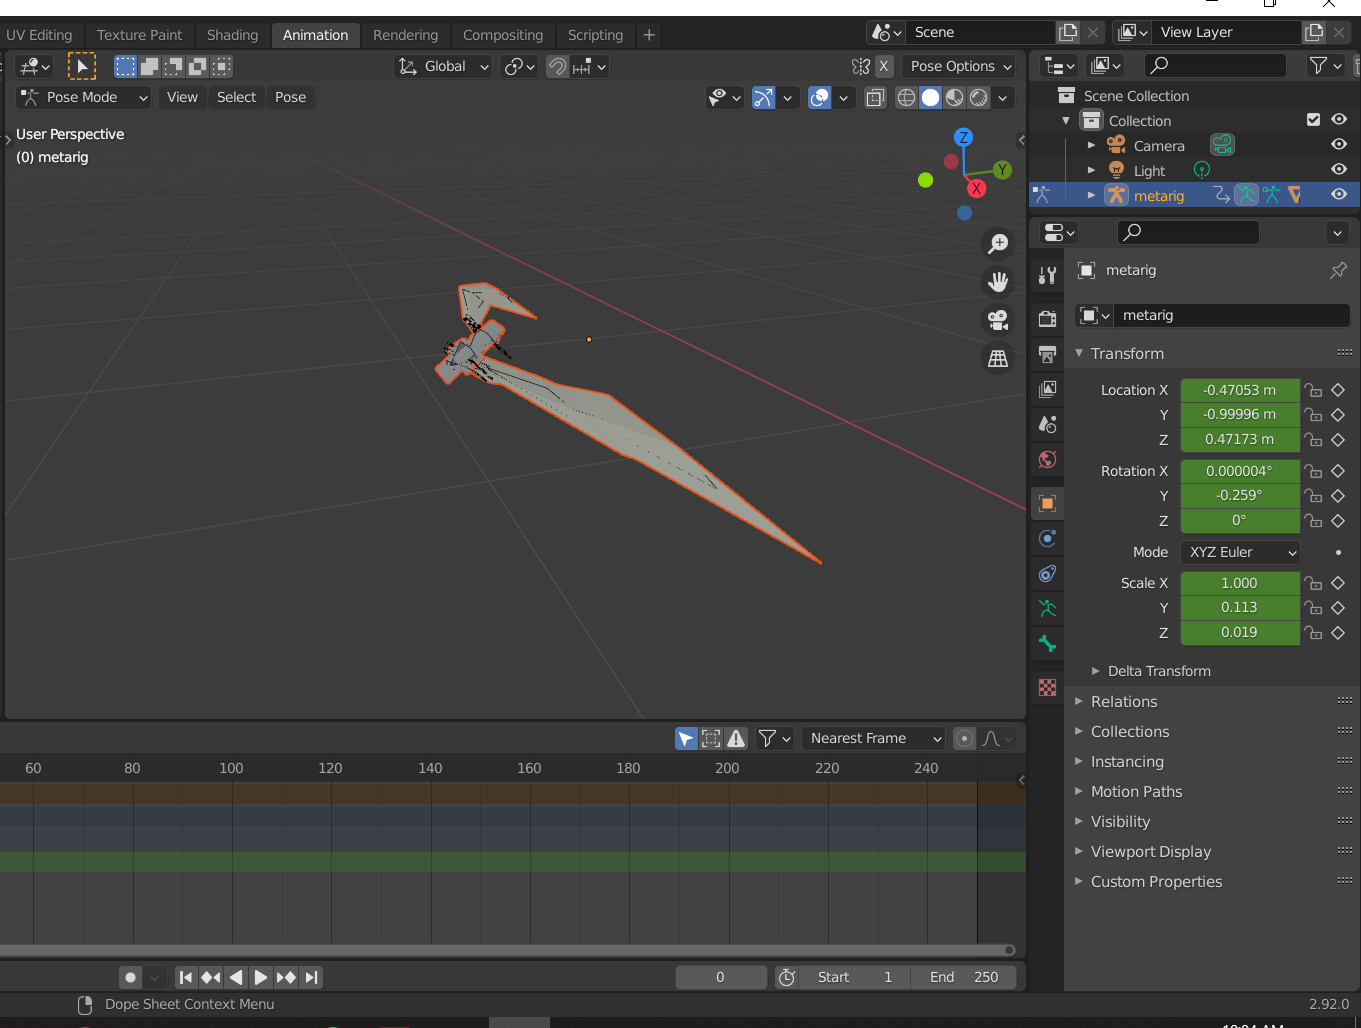Open the Pose menu
The width and height of the screenshot is (1361, 1028).
coord(290,97)
